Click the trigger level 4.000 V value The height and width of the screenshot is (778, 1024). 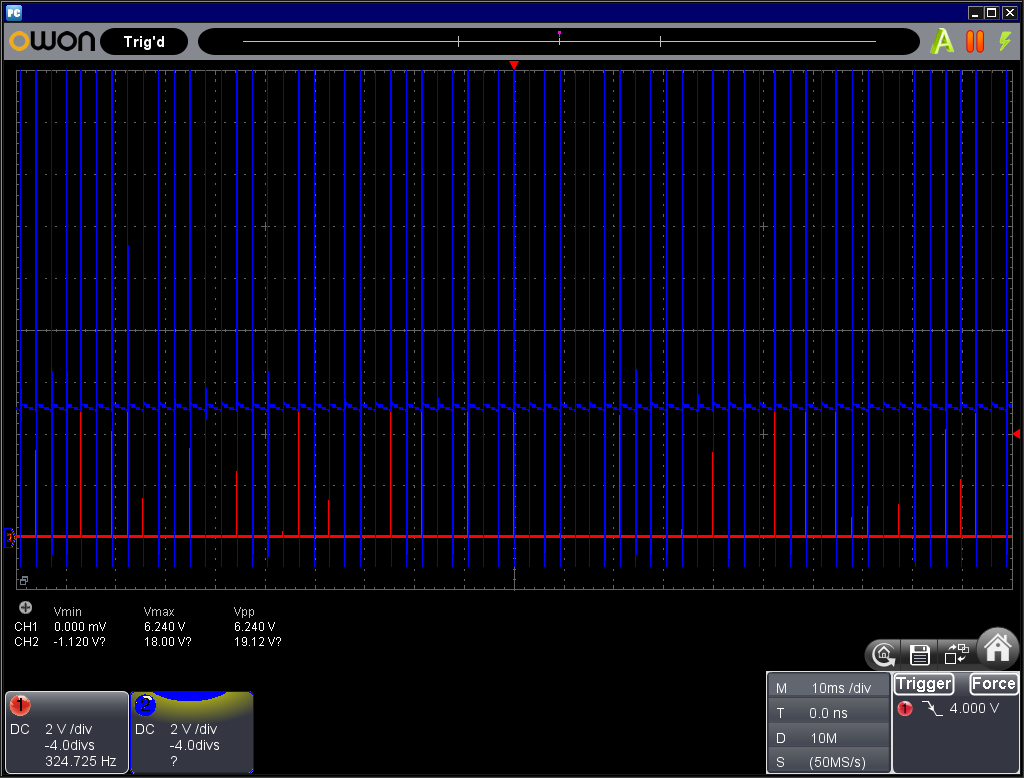coord(974,708)
